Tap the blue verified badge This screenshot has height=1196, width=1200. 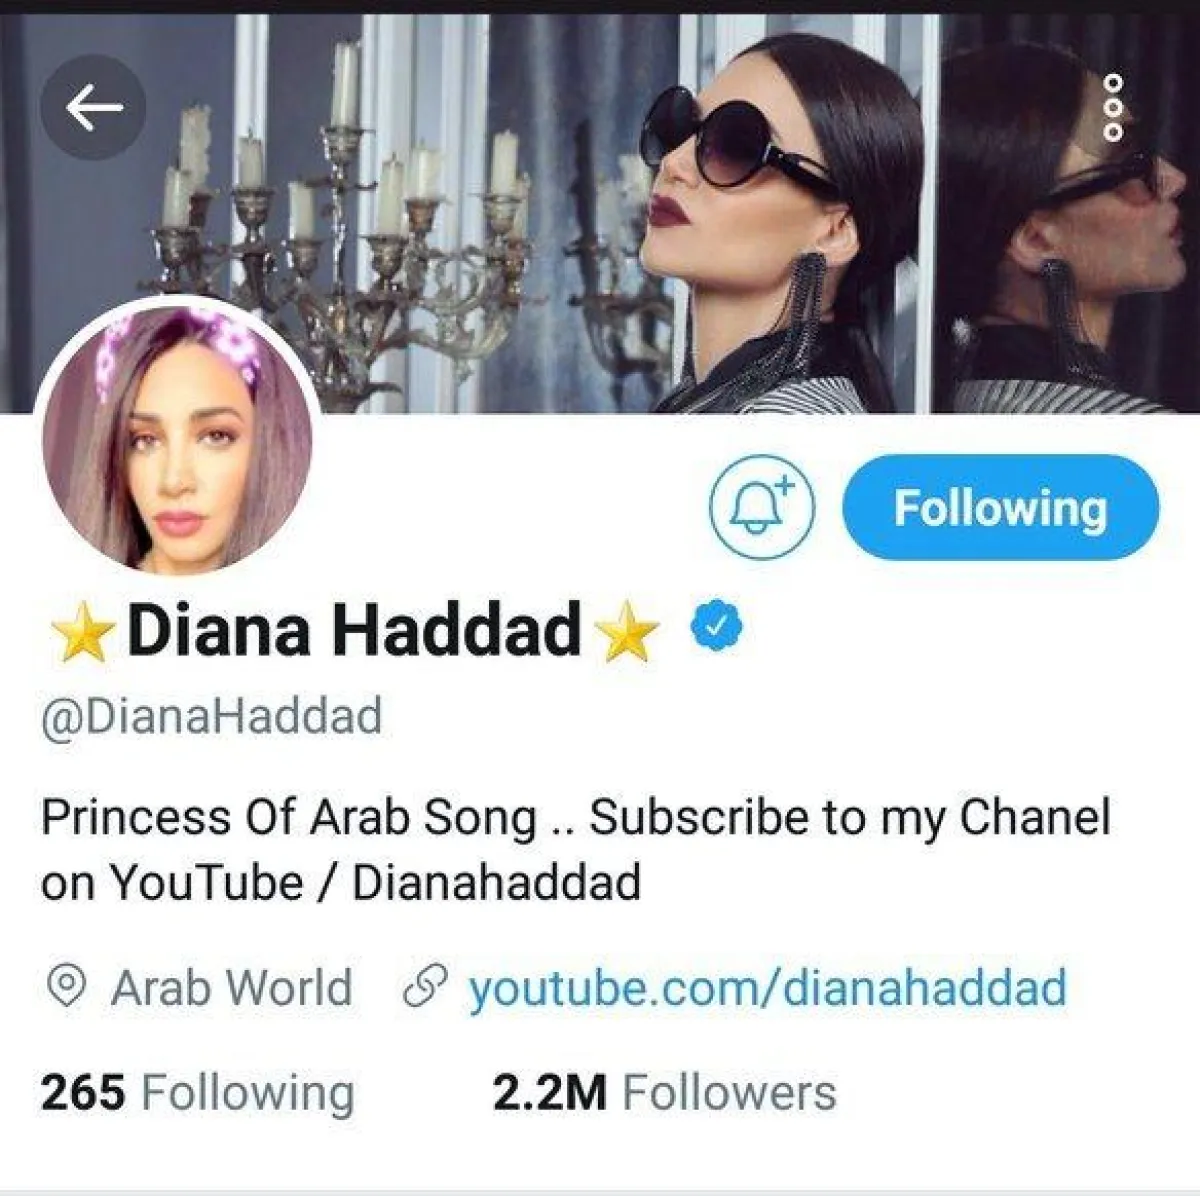click(x=716, y=627)
